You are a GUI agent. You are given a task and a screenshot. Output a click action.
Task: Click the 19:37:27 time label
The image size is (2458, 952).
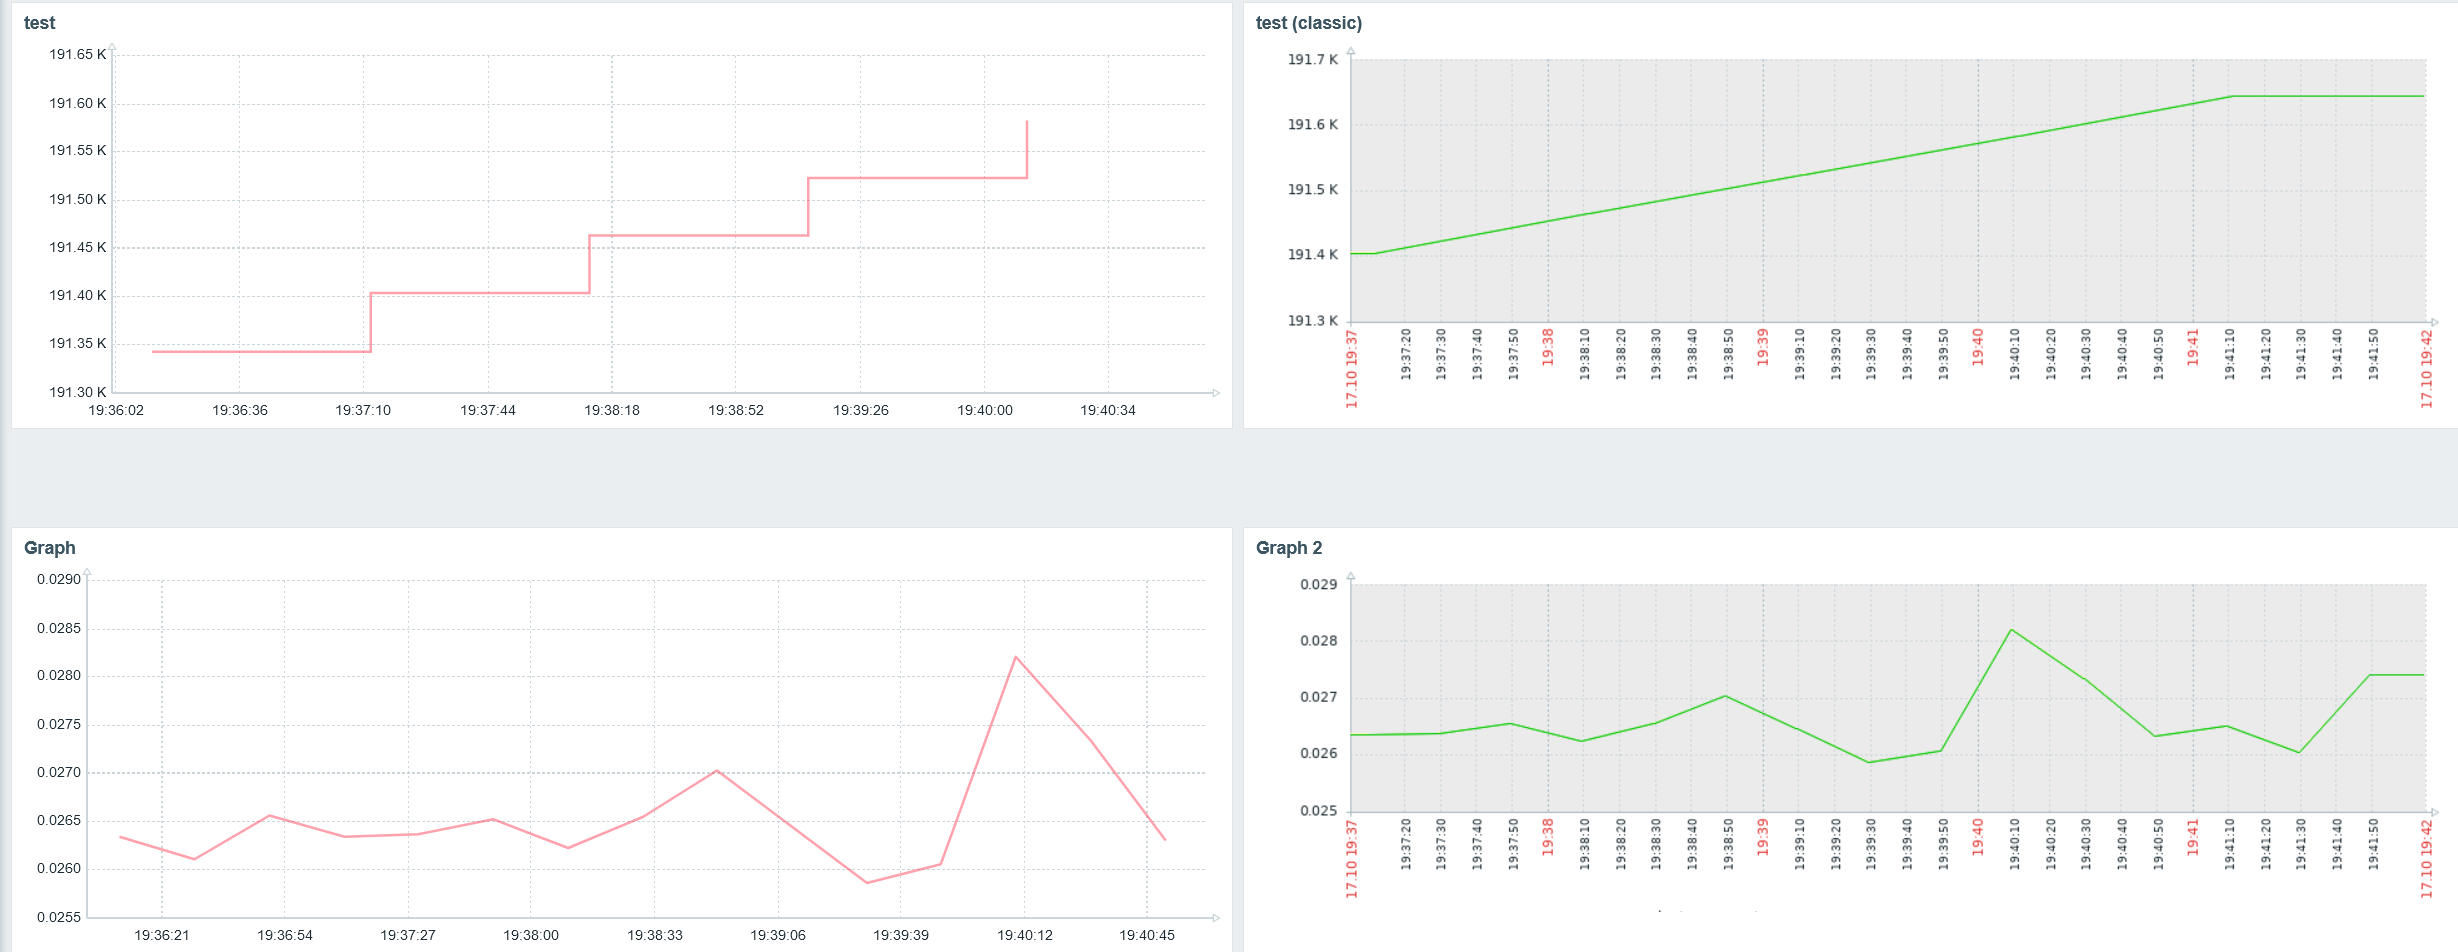tap(408, 935)
